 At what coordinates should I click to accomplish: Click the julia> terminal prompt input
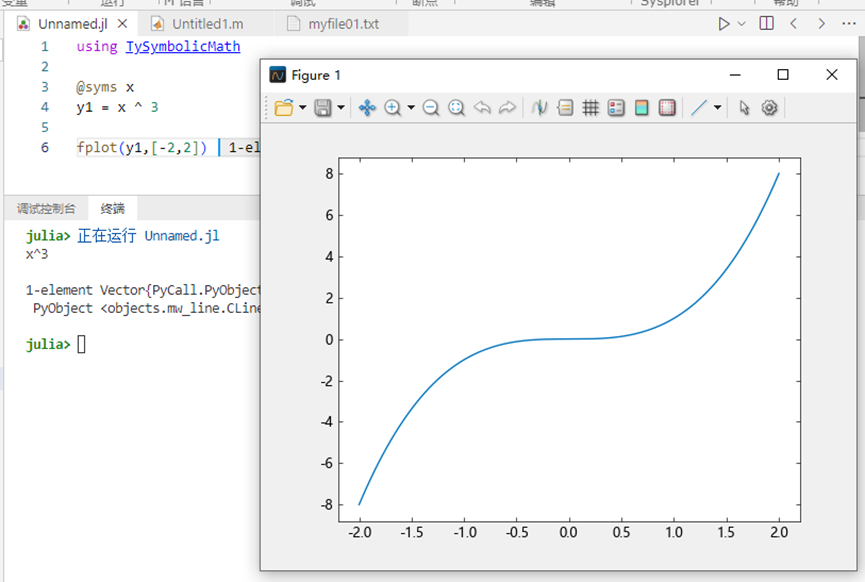[81, 344]
